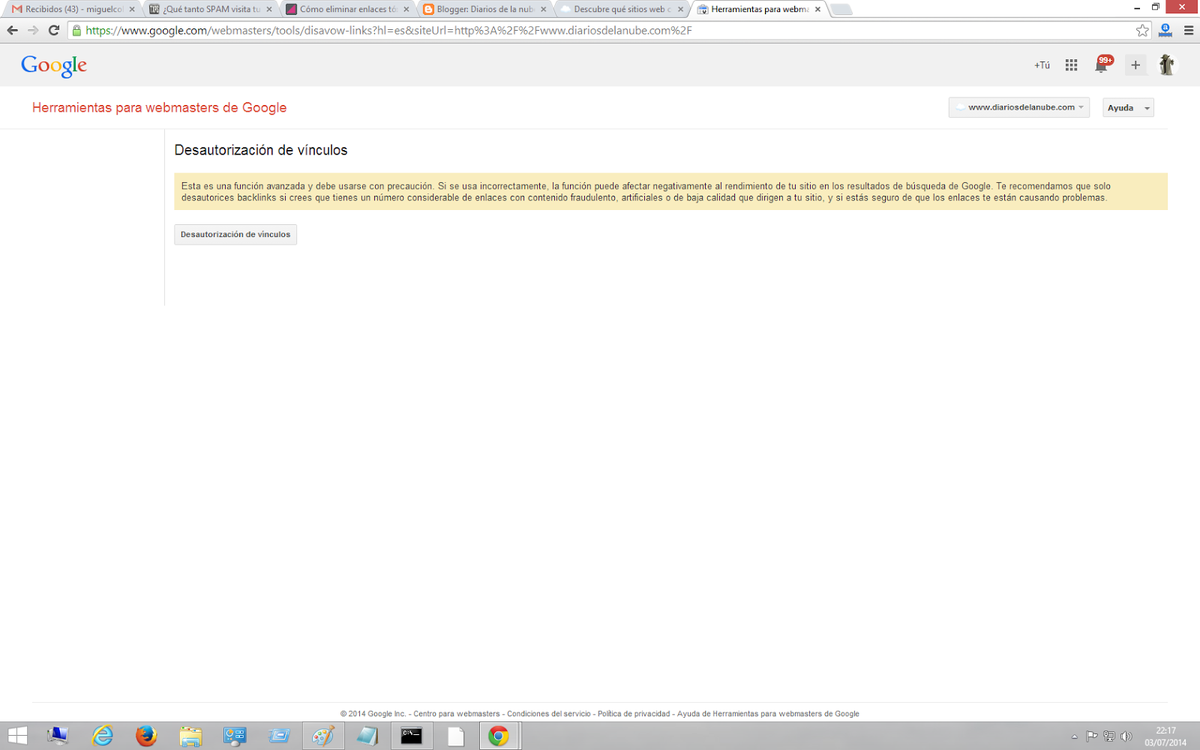Open the +Tú link
The width and height of the screenshot is (1200, 750).
pos(1042,65)
